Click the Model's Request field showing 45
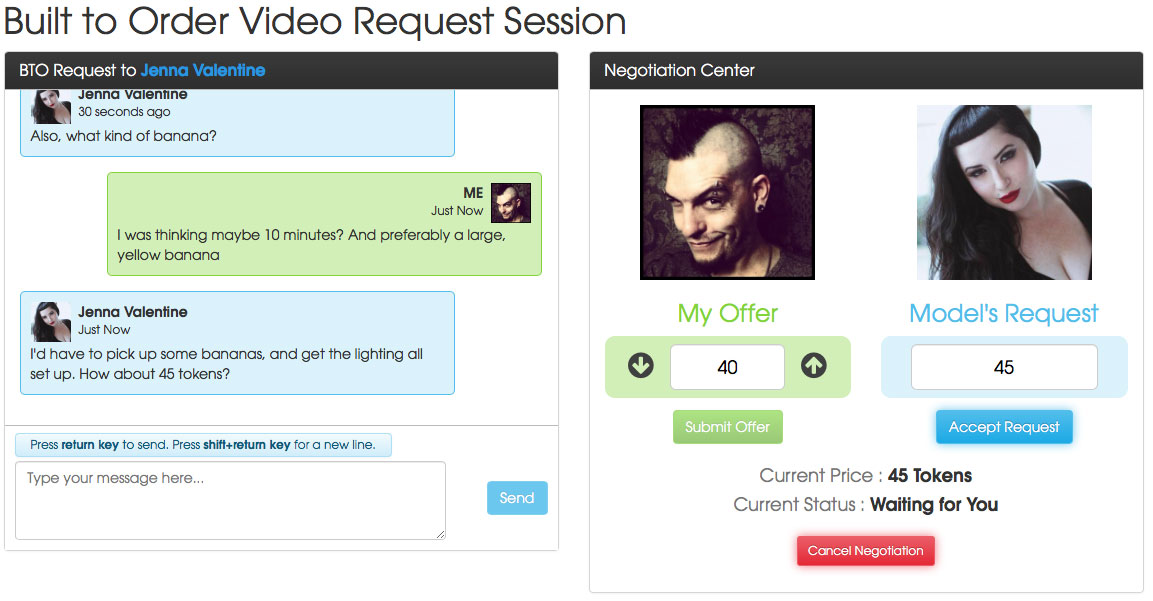1153x601 pixels. [x=1004, y=367]
